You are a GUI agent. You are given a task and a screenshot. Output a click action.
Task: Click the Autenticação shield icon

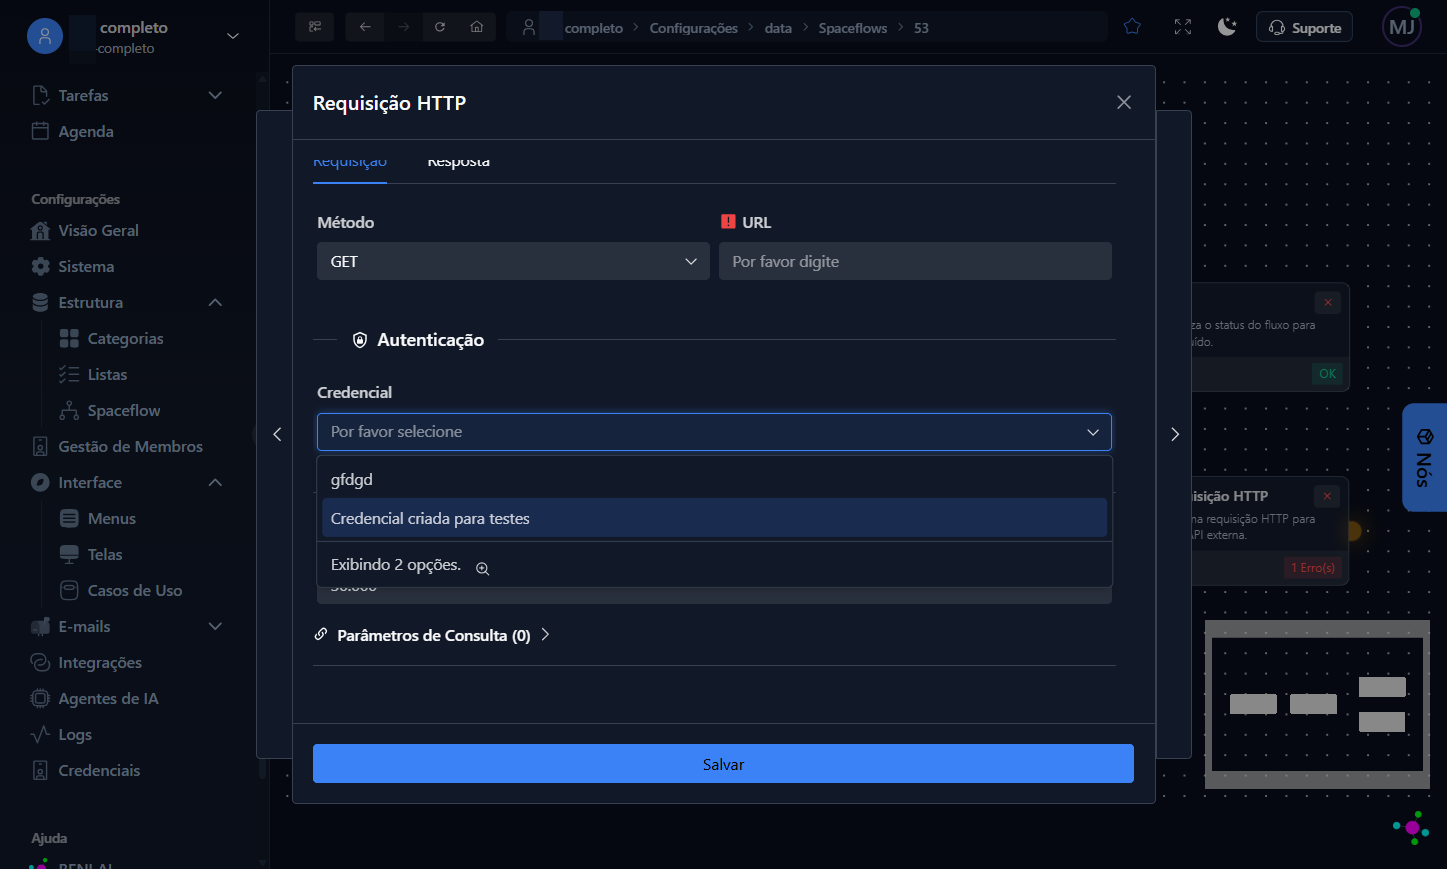pos(360,340)
